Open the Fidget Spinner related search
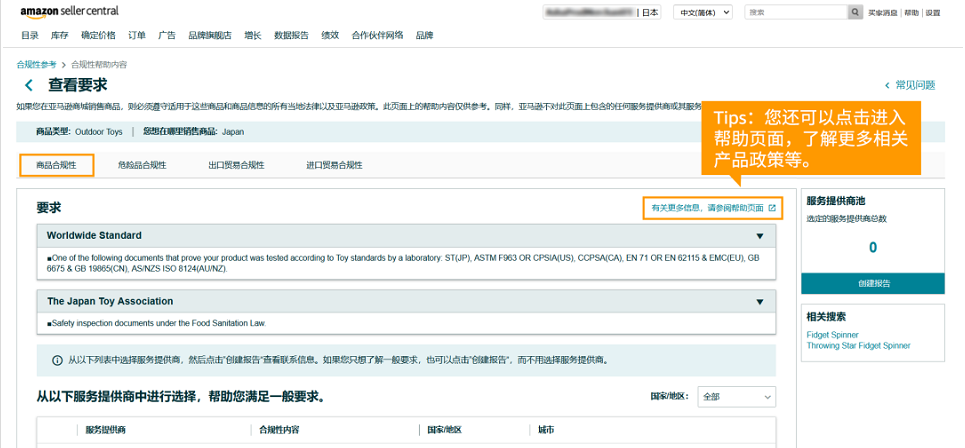The image size is (965, 448). [833, 335]
